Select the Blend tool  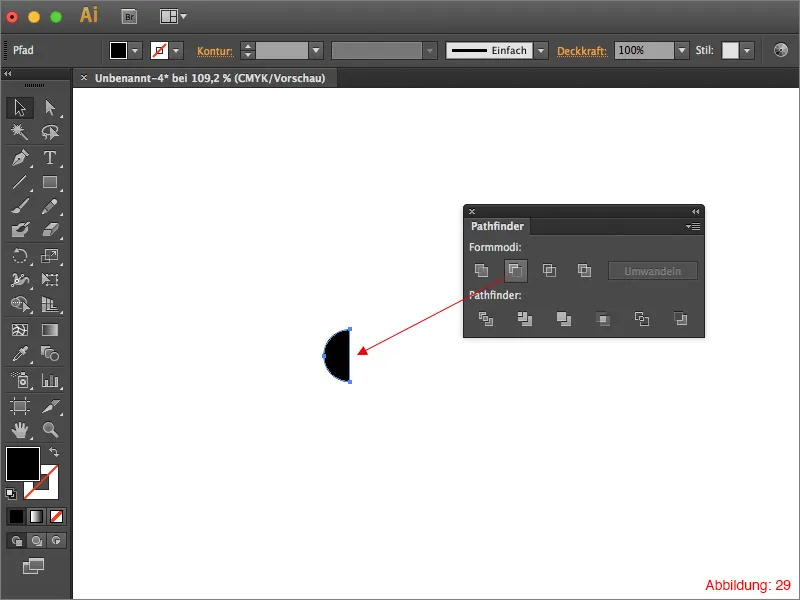coord(49,354)
